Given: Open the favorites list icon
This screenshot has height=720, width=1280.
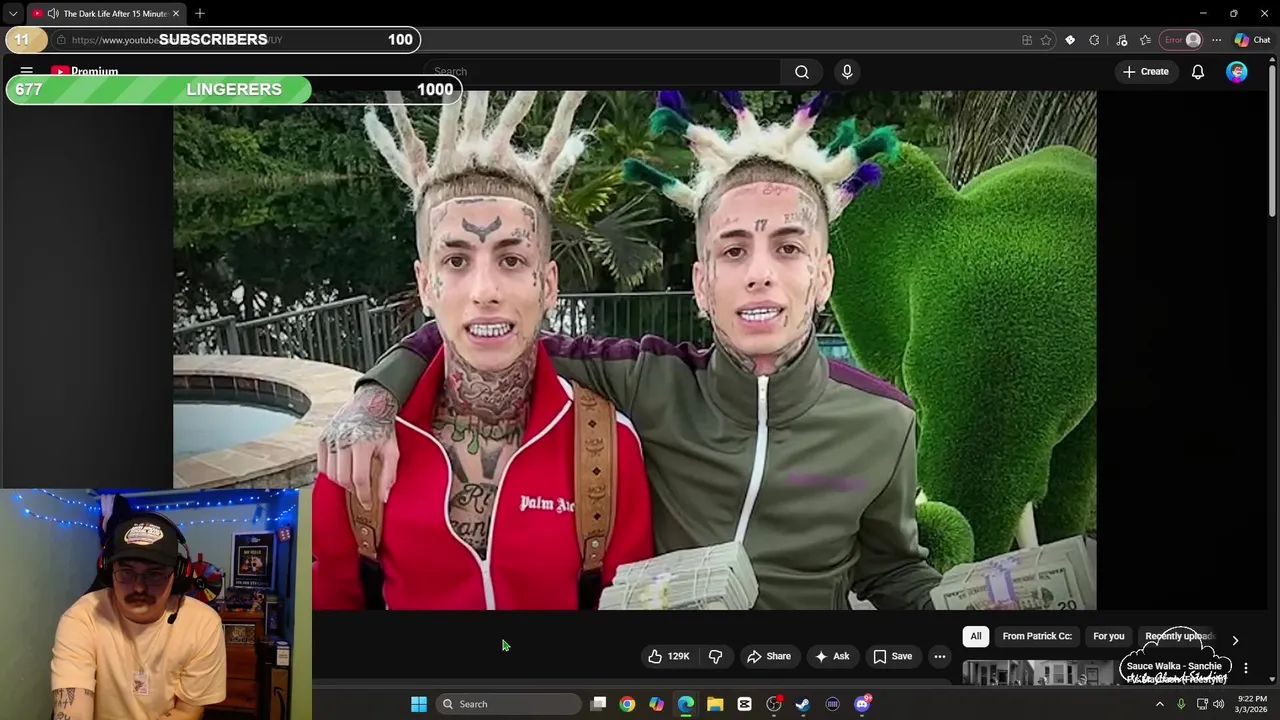Looking at the screenshot, I should pyautogui.click(x=1145, y=40).
